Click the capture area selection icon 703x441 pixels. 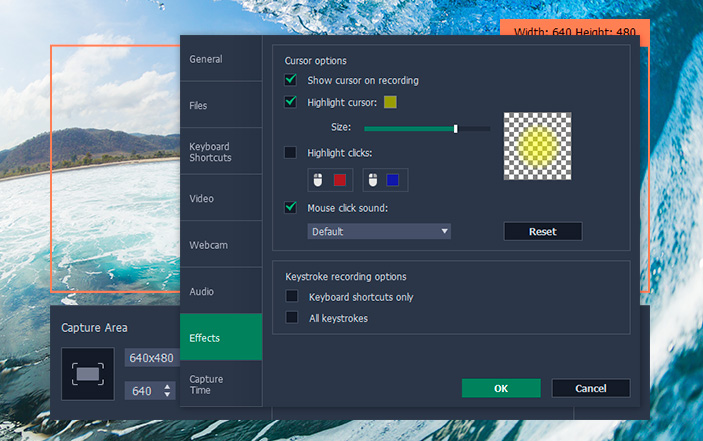pos(88,374)
